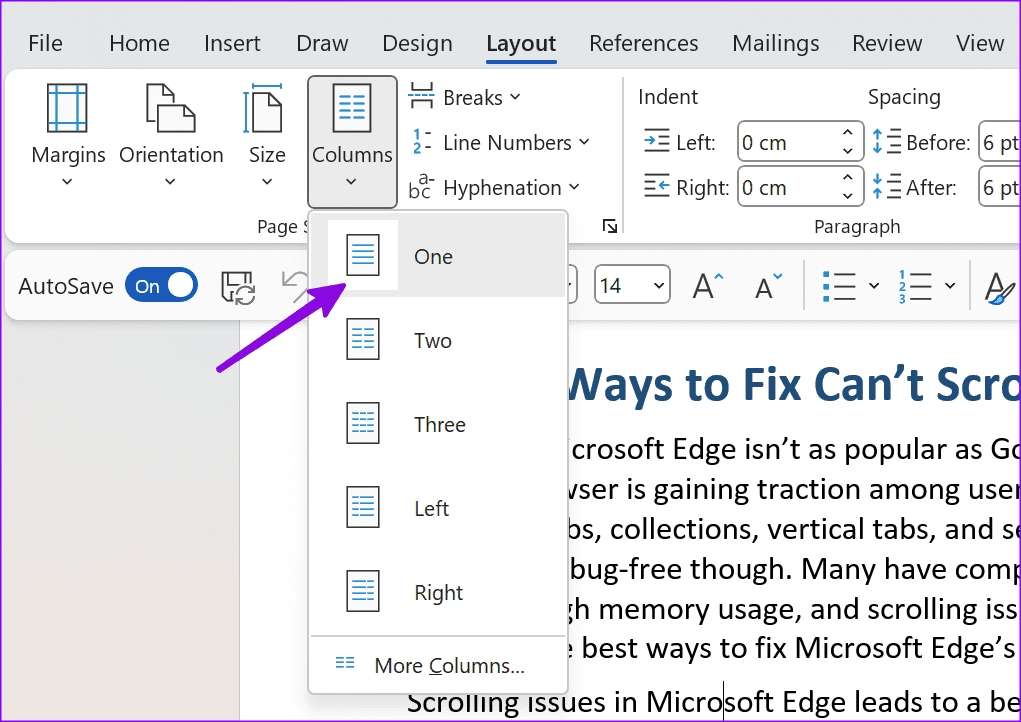Open the Line Numbers dropdown
1021x722 pixels.
click(501, 143)
